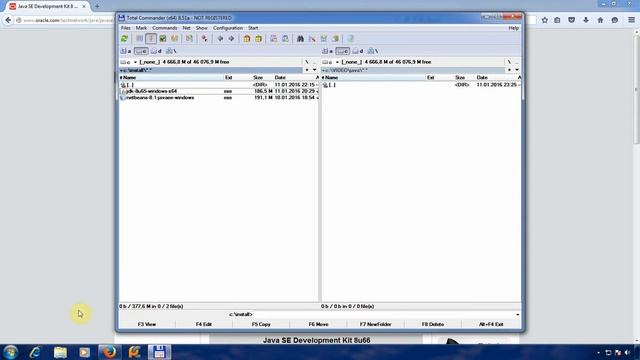Image resolution: width=640 pixels, height=360 pixels.
Task: Click the FTP connect icon
Action: click(x=273, y=39)
